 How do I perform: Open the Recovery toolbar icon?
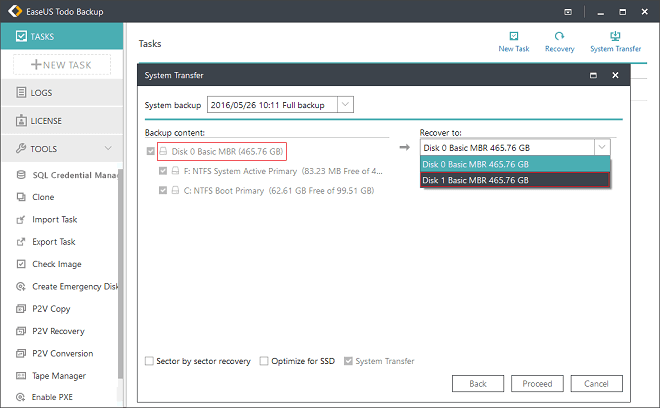click(x=559, y=36)
